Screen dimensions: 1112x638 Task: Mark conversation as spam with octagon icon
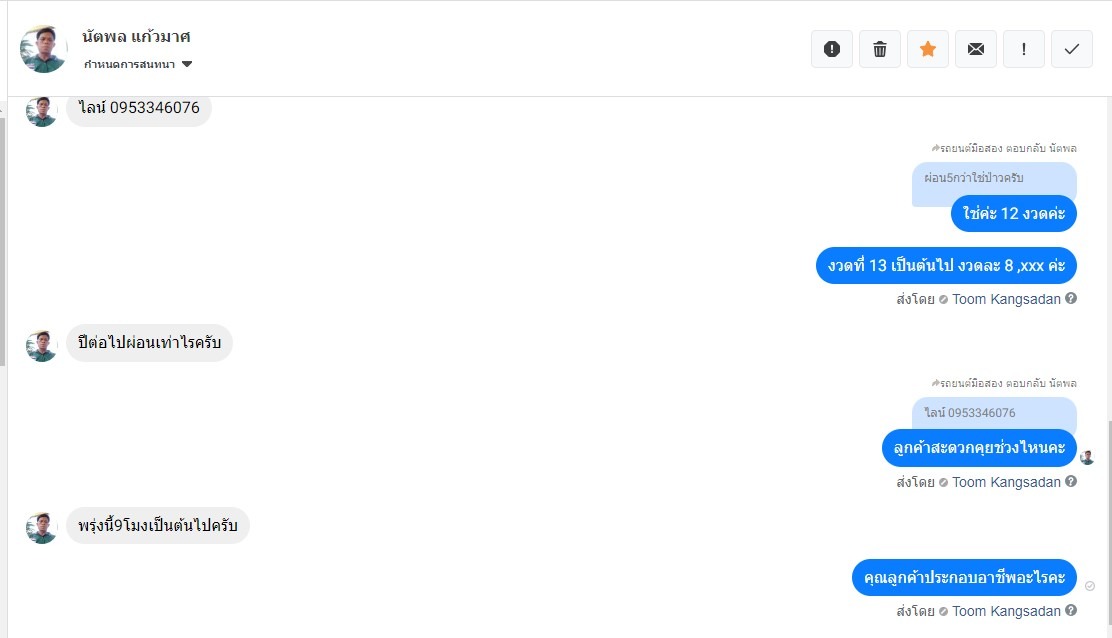[x=832, y=49]
